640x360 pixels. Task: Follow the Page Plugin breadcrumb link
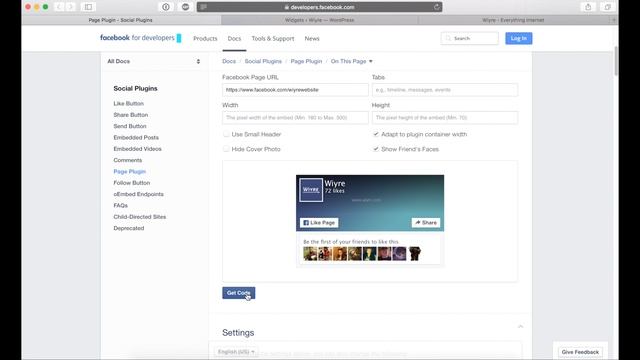[x=306, y=61]
